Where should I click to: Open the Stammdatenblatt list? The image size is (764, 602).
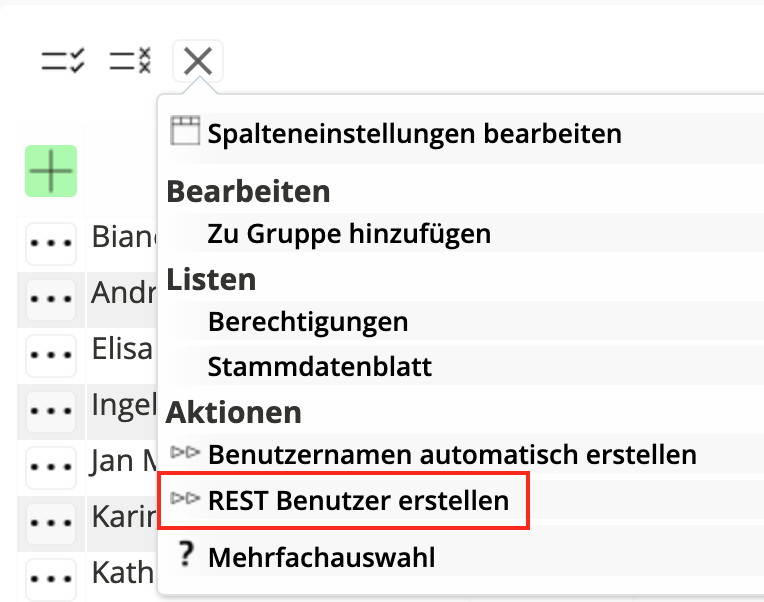coord(320,366)
